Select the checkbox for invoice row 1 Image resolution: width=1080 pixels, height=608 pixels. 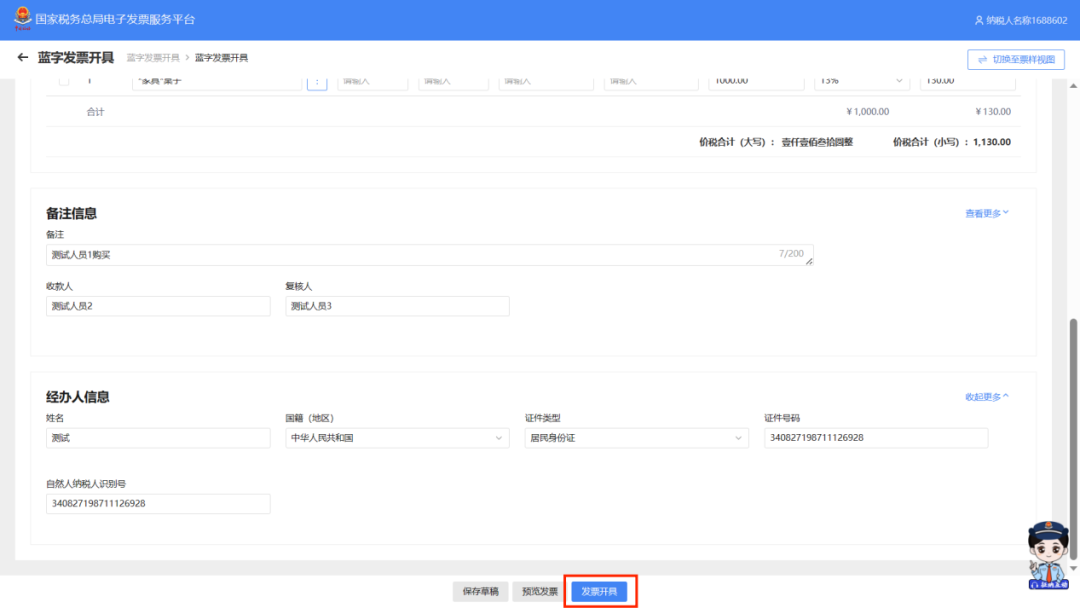coord(64,81)
